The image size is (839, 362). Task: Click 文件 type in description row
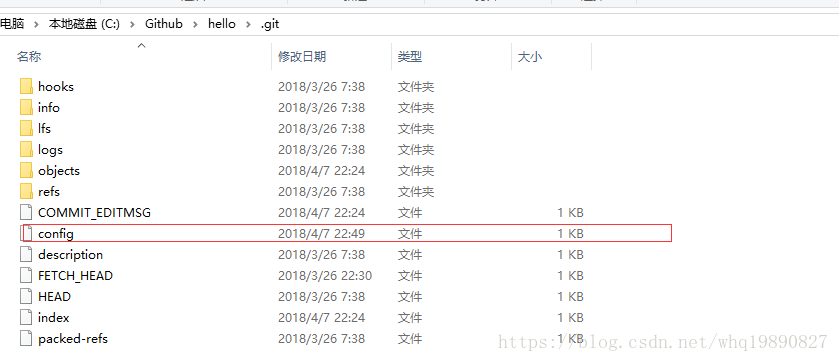410,255
